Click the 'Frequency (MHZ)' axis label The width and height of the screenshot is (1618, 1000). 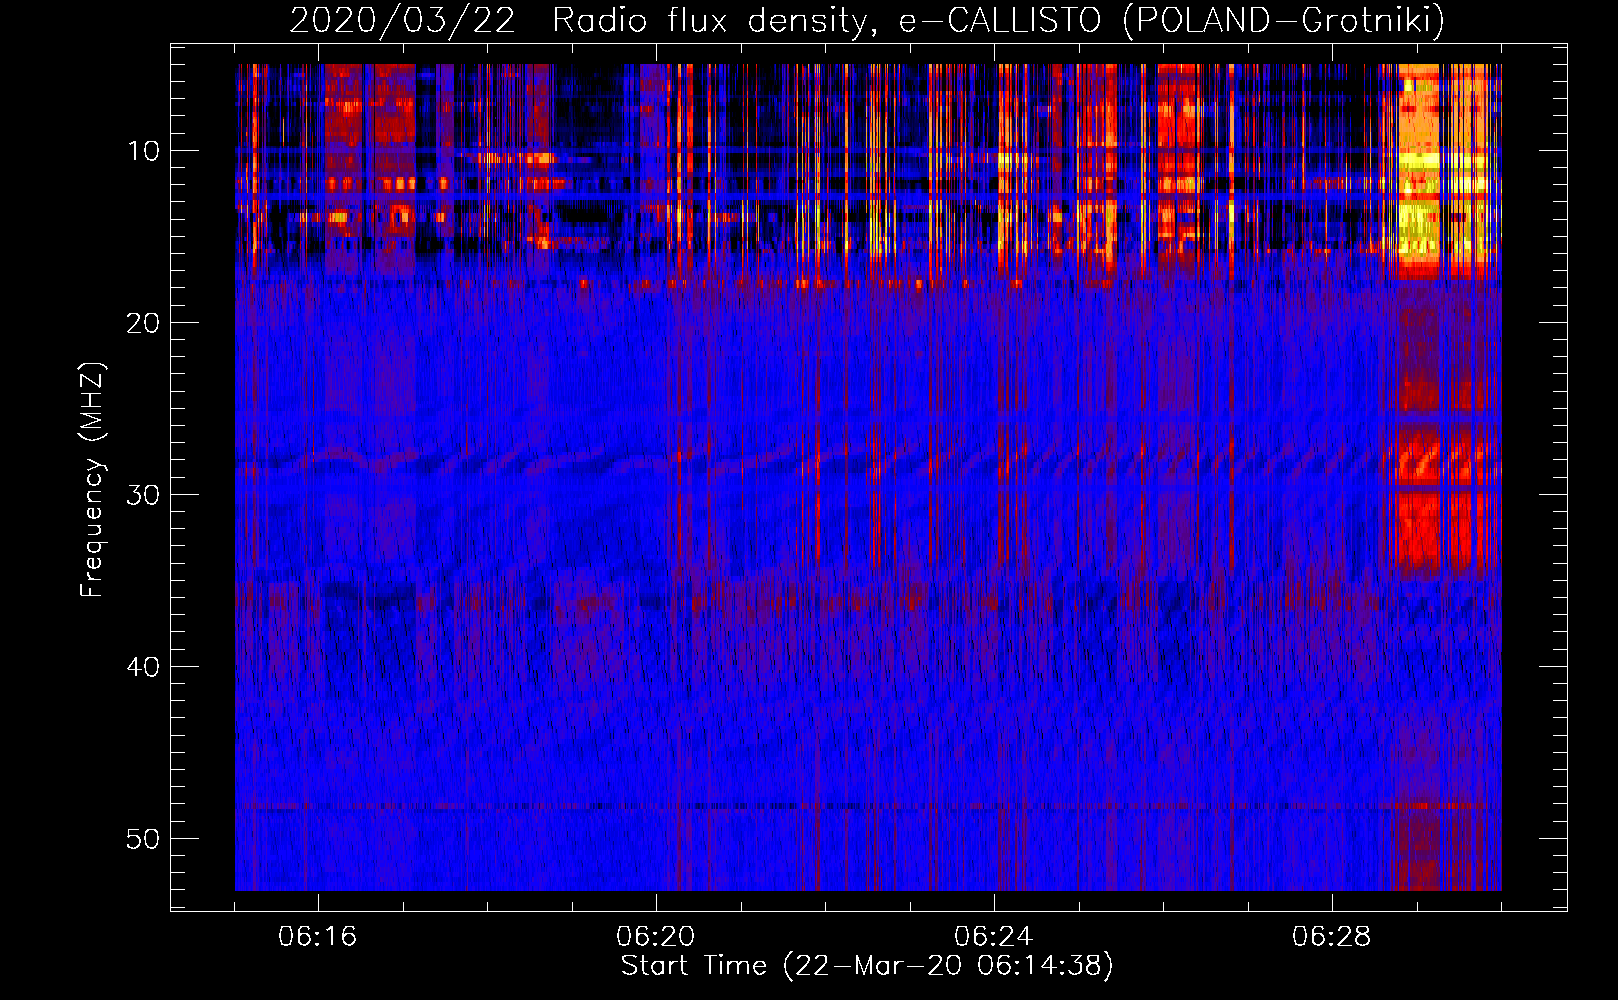92,480
